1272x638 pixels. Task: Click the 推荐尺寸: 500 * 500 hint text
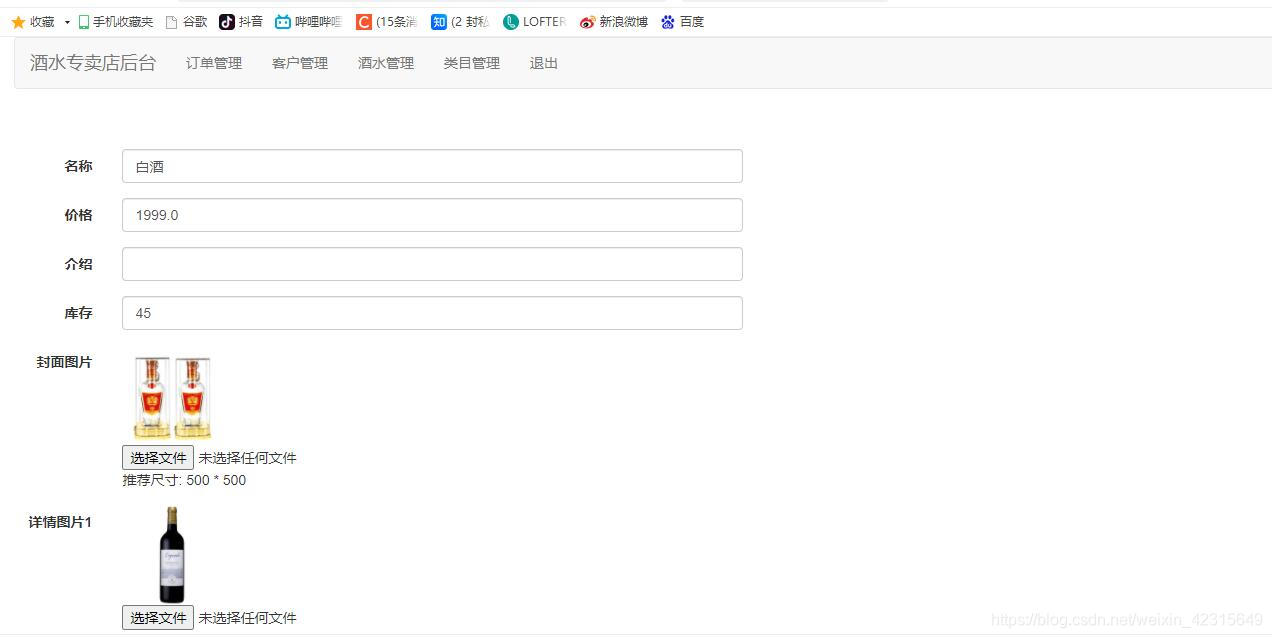184,480
